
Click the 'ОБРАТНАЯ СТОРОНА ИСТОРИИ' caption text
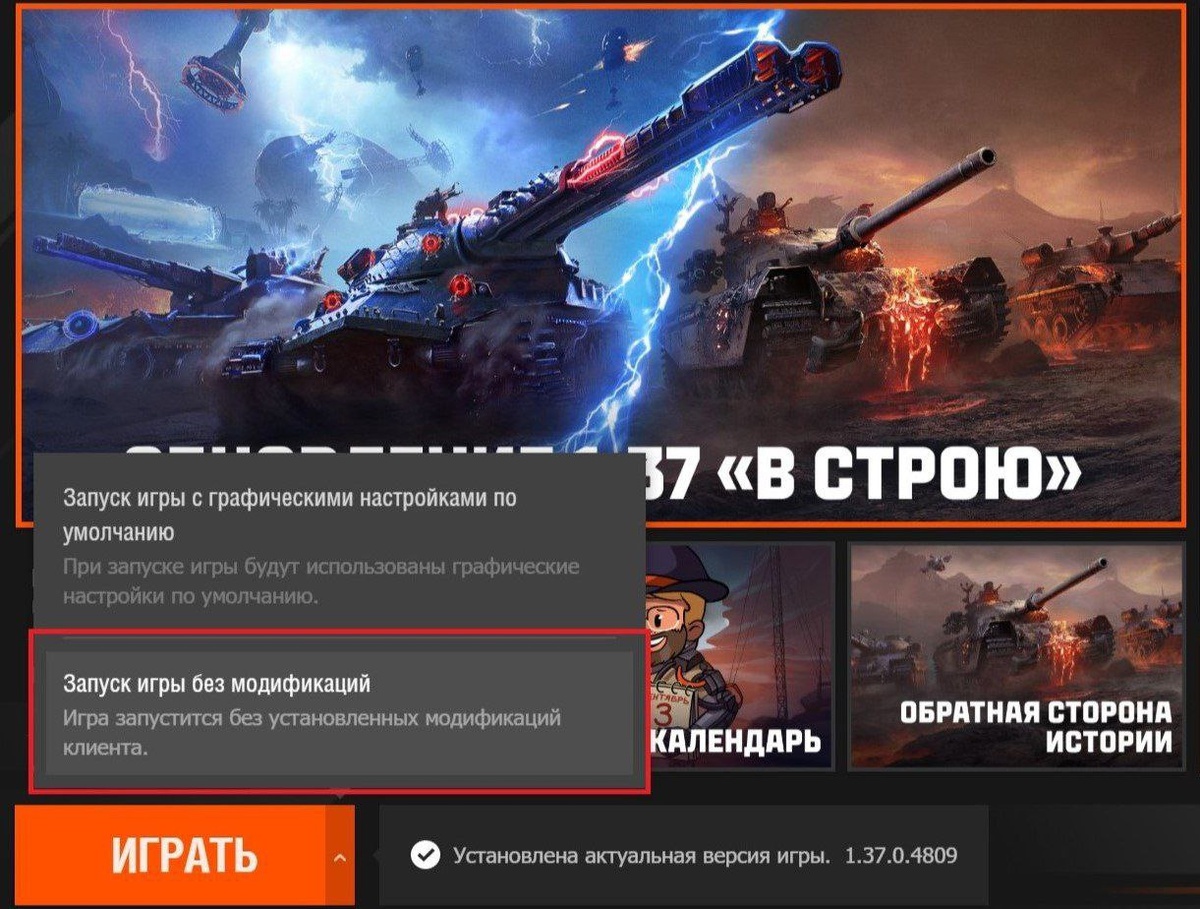[x=1035, y=727]
